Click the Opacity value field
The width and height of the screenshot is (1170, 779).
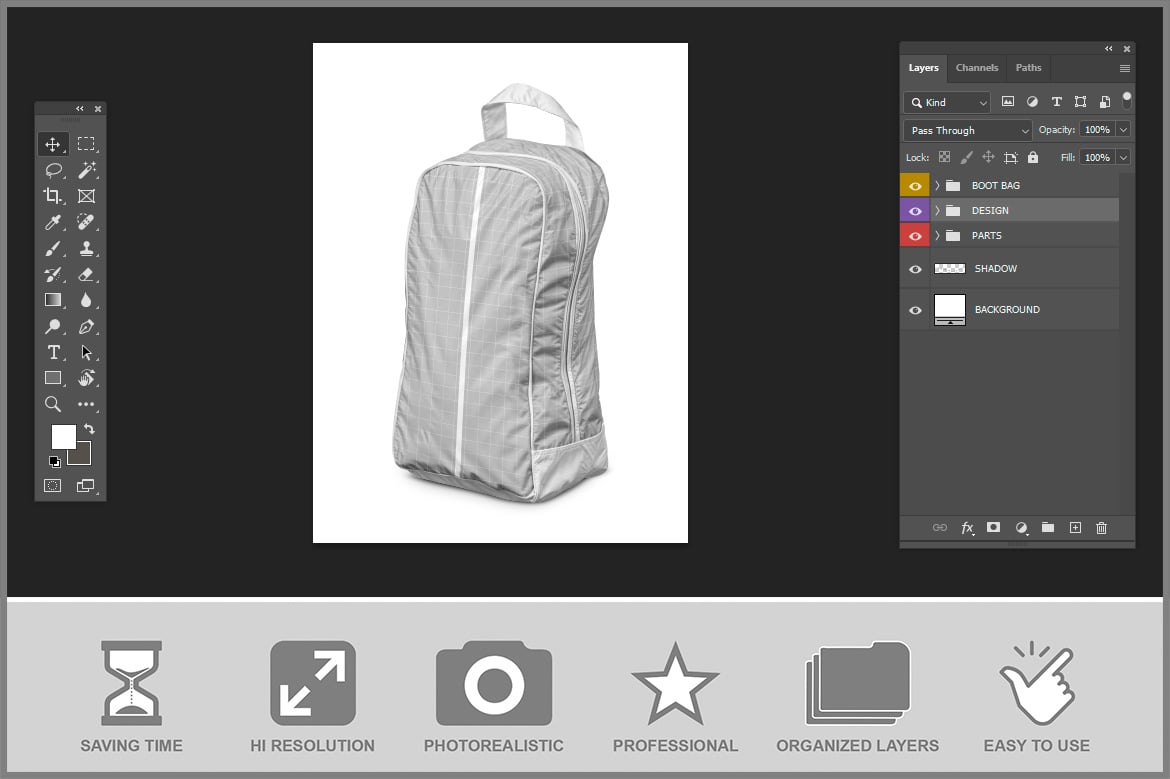tap(1098, 130)
